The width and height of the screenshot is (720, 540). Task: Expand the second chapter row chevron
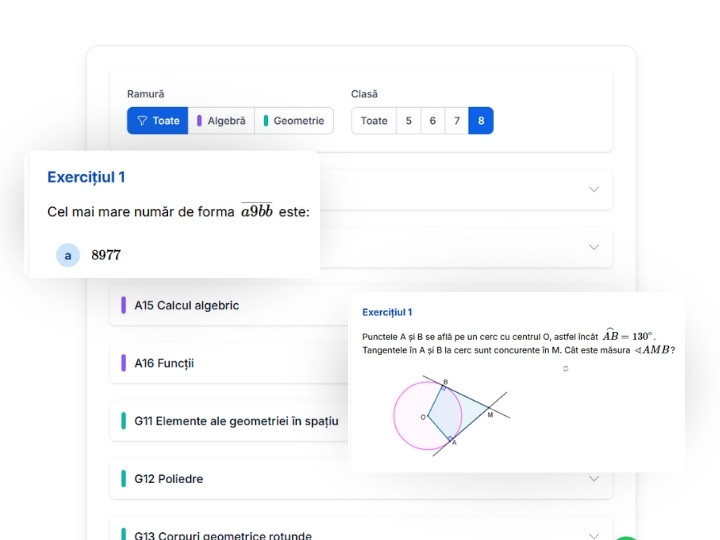coord(594,247)
